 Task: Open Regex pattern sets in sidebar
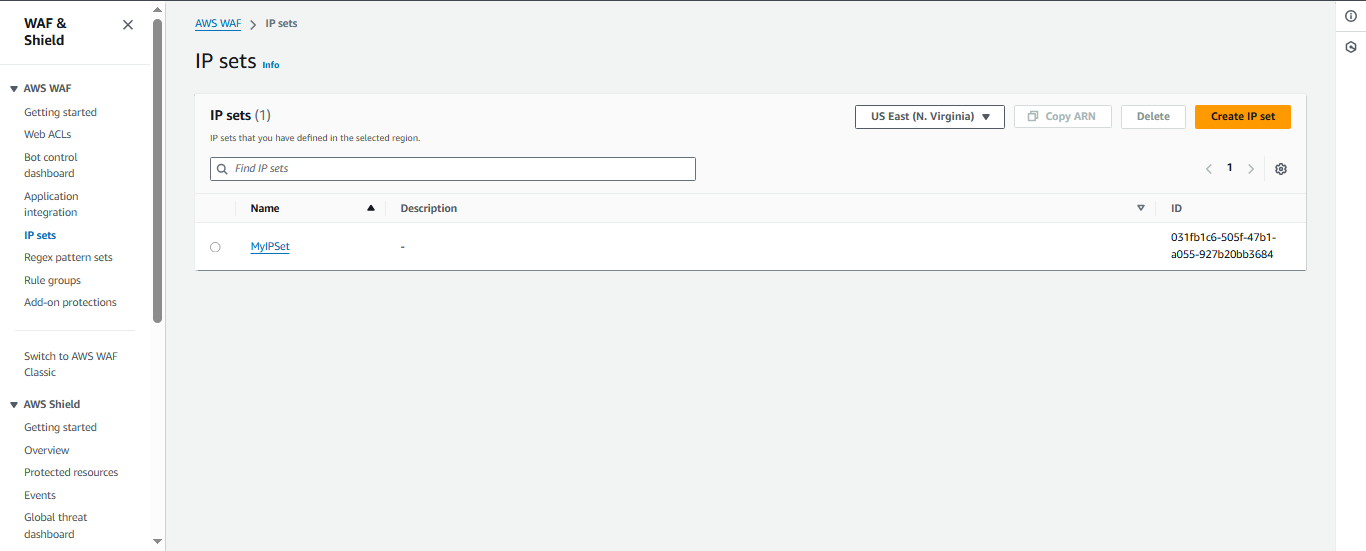[68, 257]
